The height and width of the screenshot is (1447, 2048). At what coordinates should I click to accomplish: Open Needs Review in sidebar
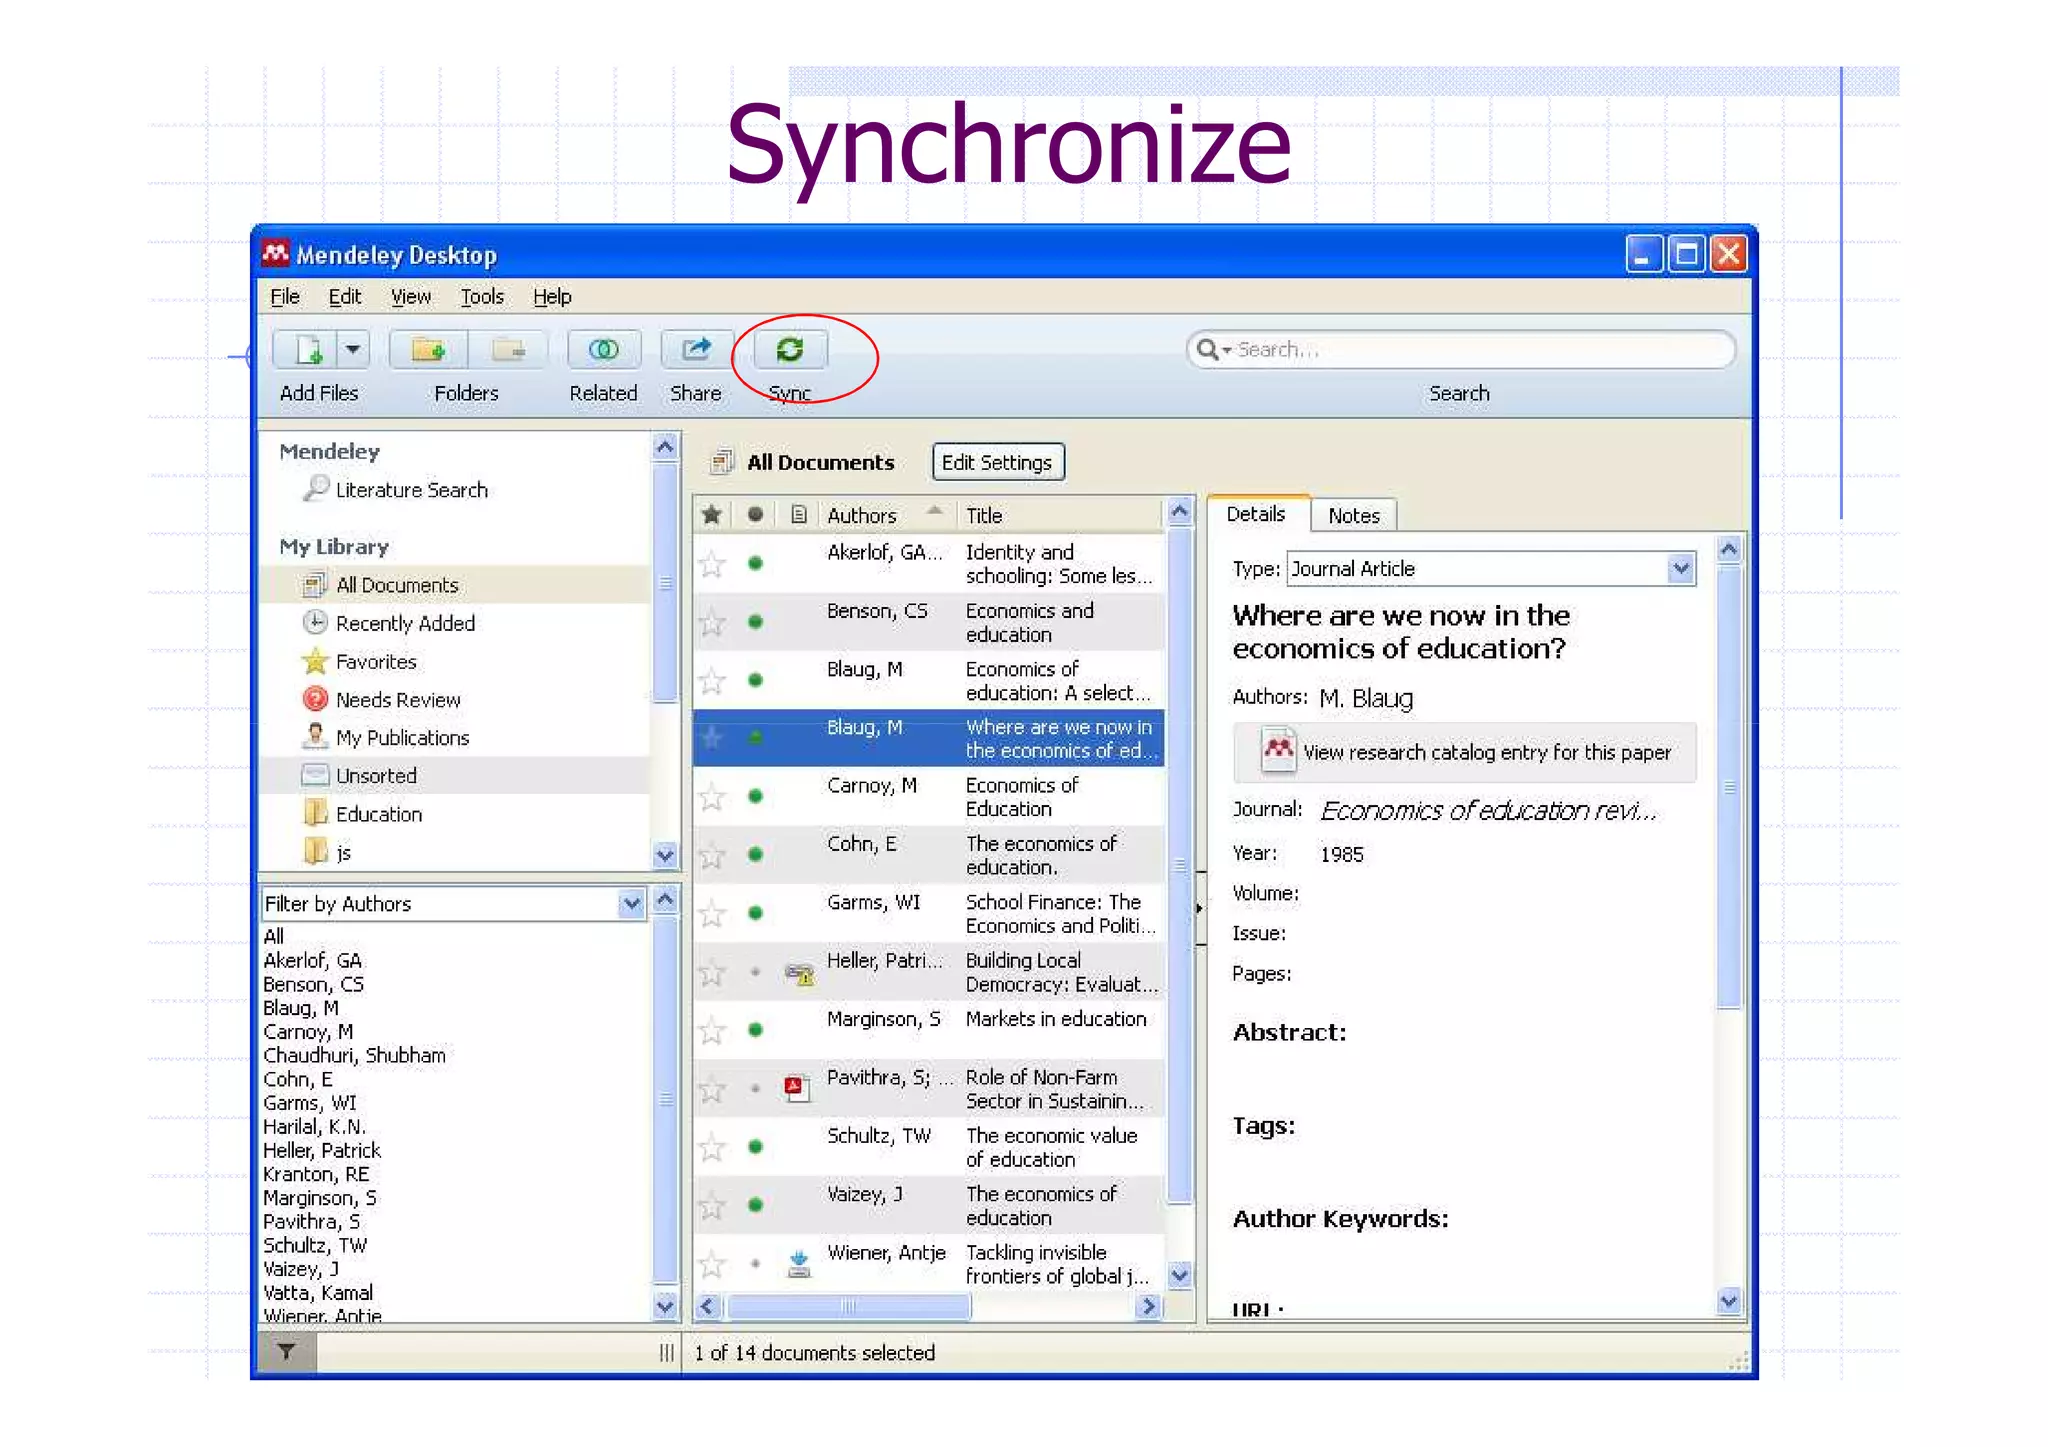click(x=398, y=700)
